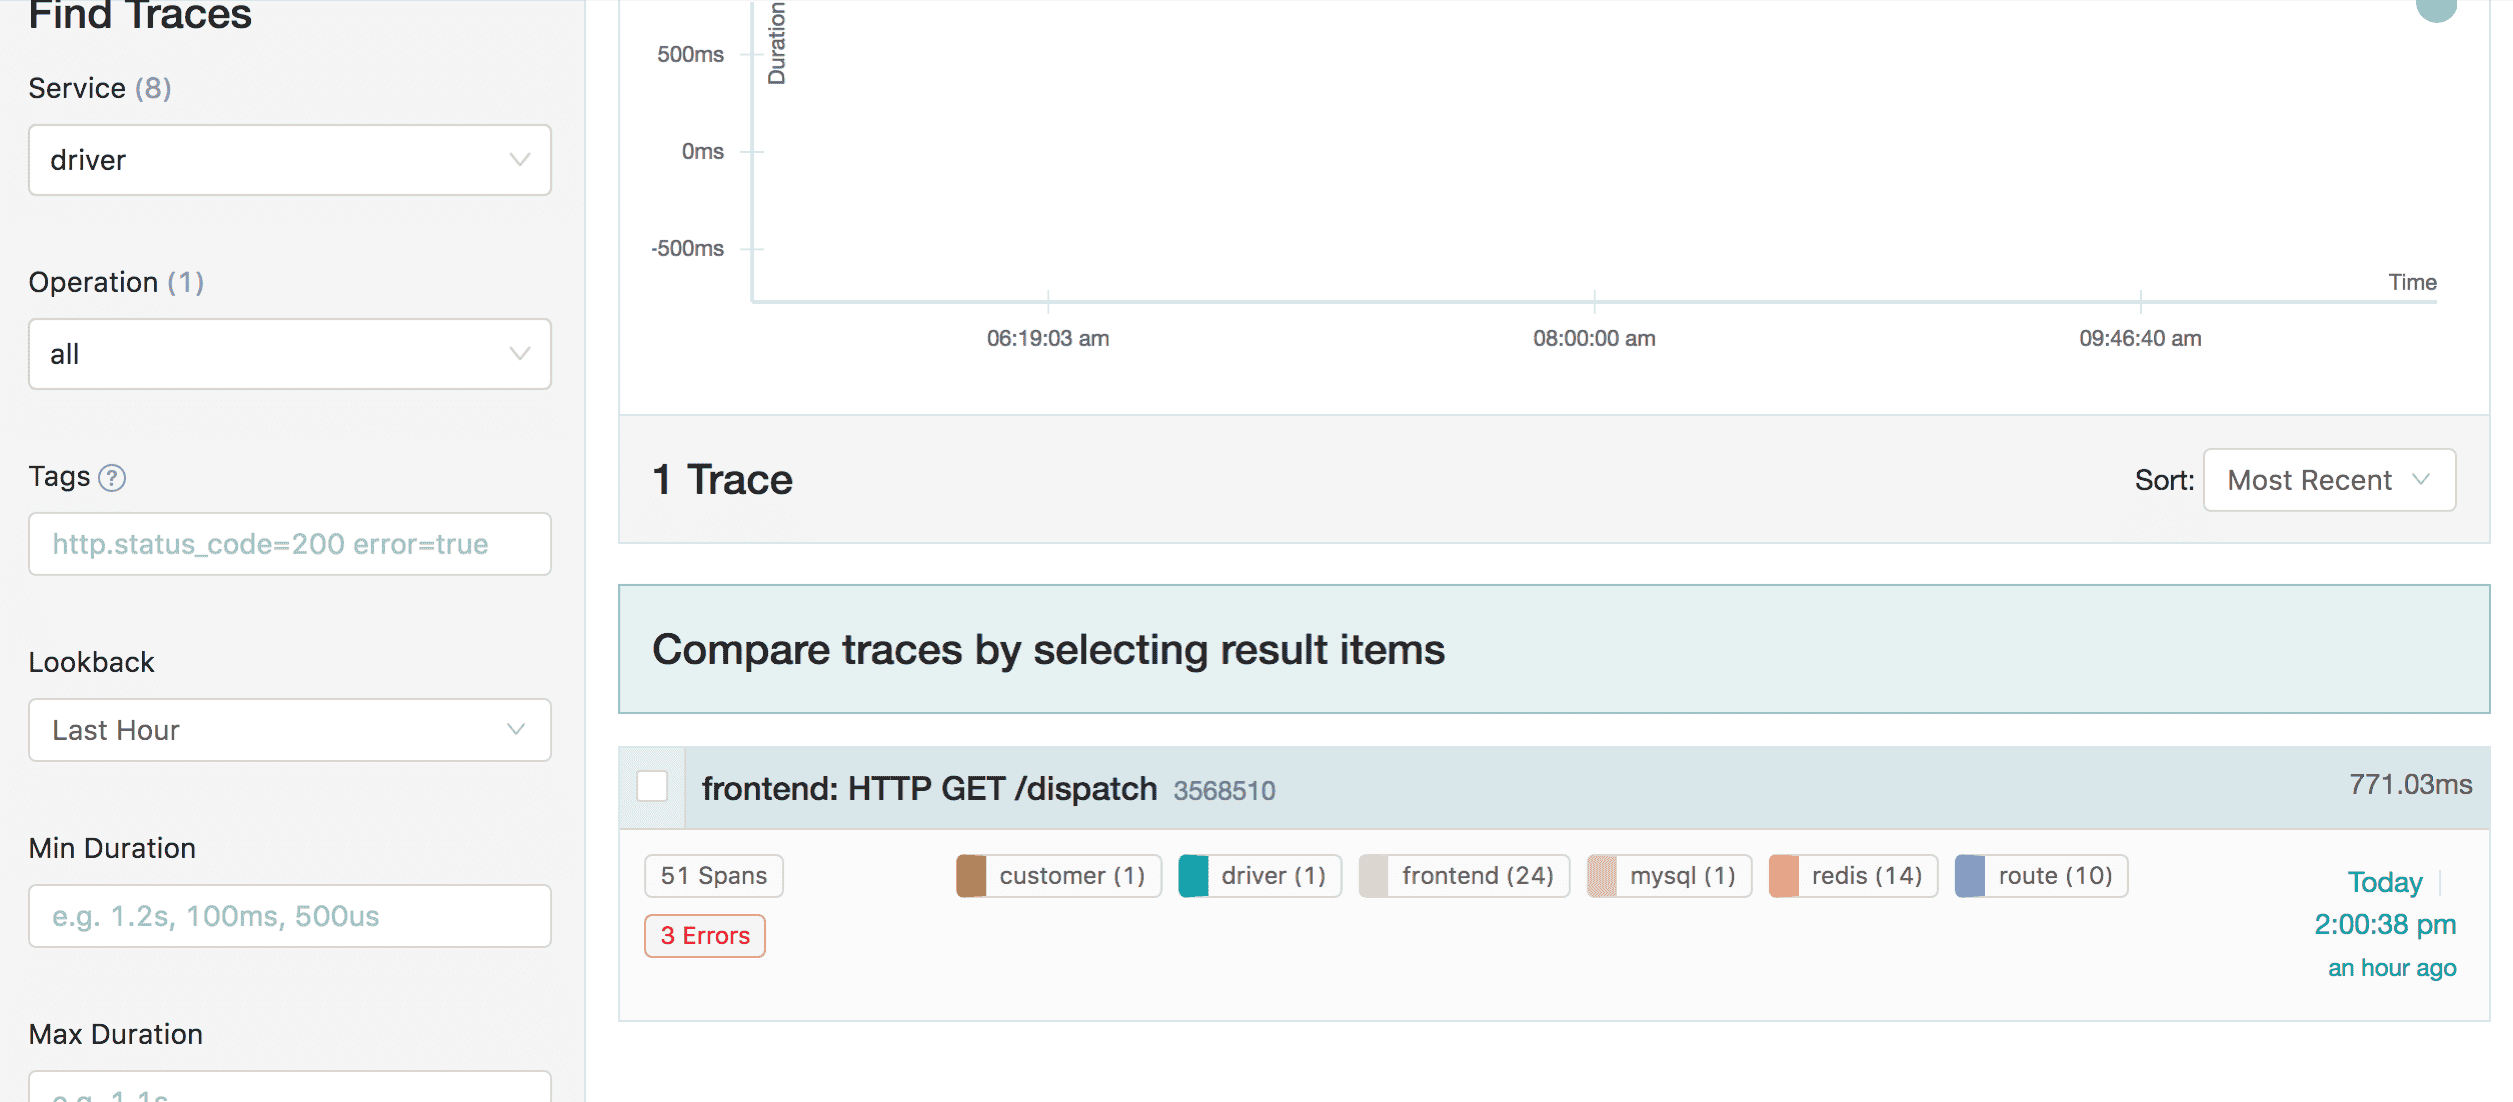2513x1102 pixels.
Task: Click the customer (1) service tag
Action: [x=1071, y=876]
